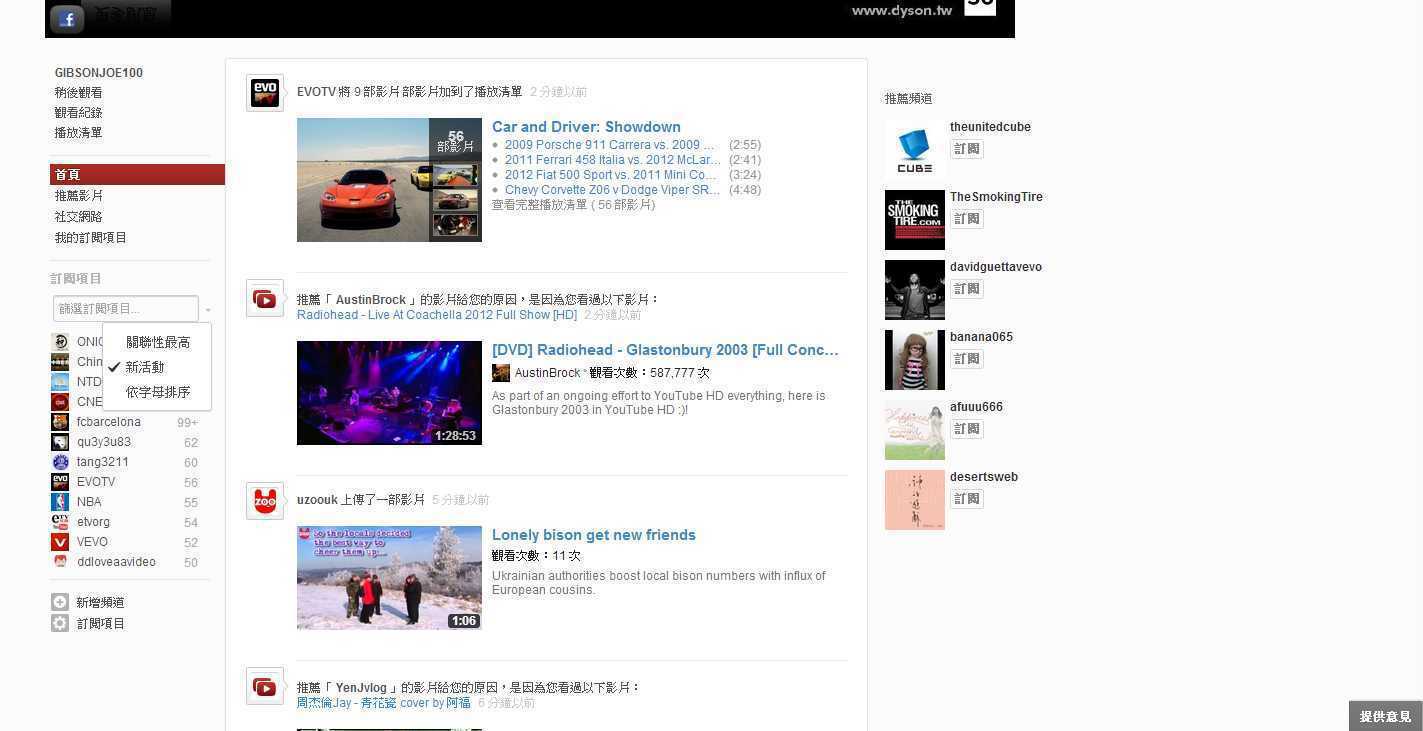
Task: Open the subscription sort dropdown arrow
Action: 207,310
